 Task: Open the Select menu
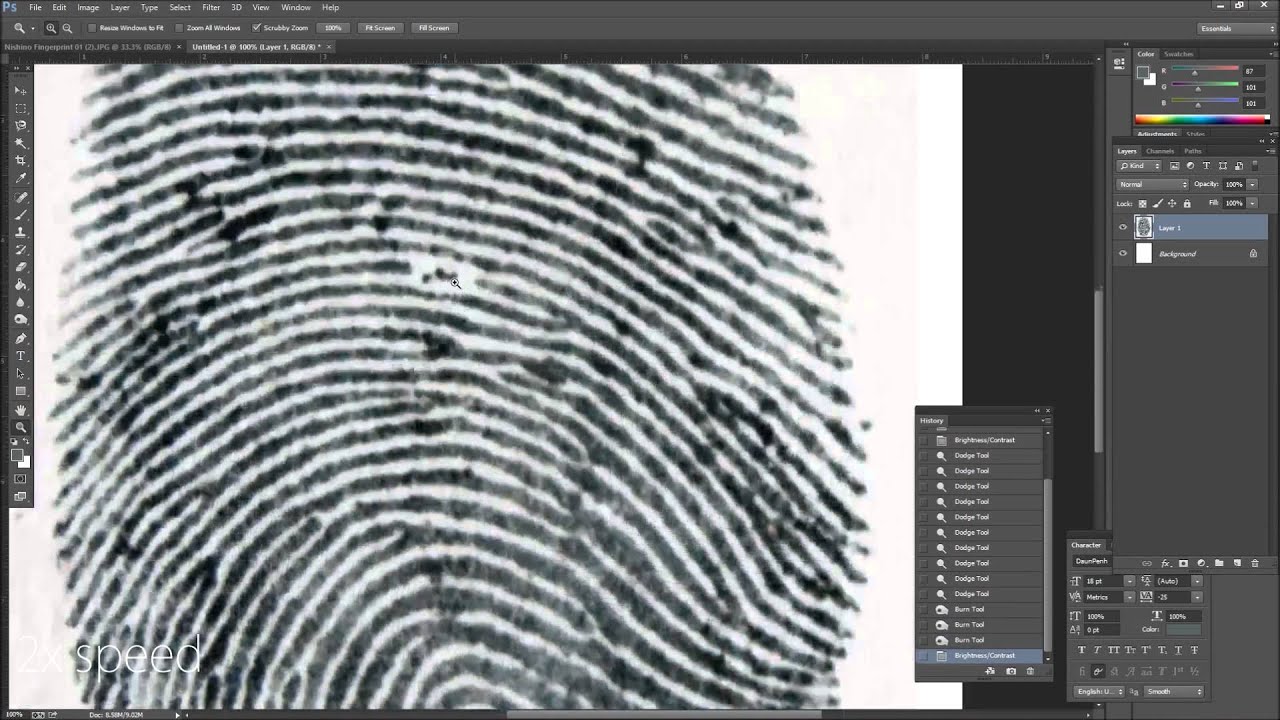[x=180, y=7]
